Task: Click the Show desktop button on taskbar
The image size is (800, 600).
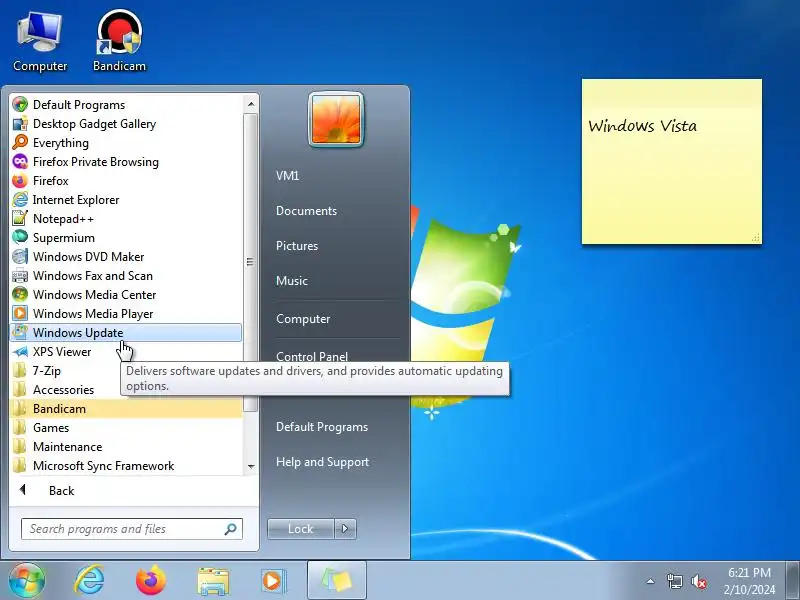Action: 793,581
